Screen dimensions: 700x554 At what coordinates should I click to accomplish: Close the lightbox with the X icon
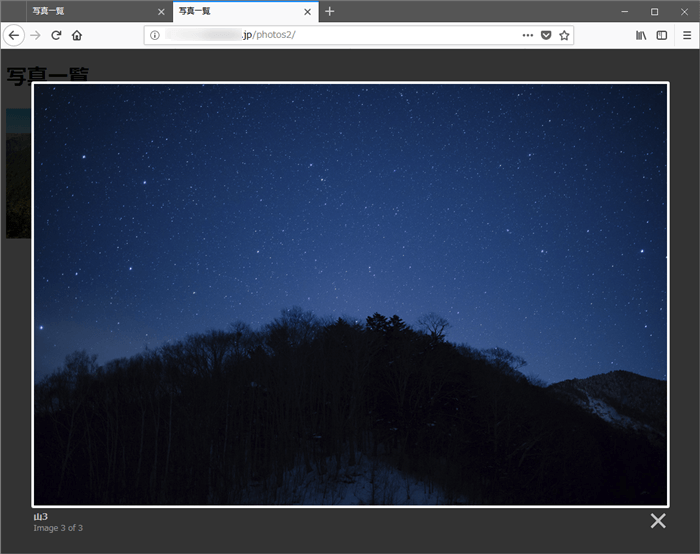pos(658,520)
